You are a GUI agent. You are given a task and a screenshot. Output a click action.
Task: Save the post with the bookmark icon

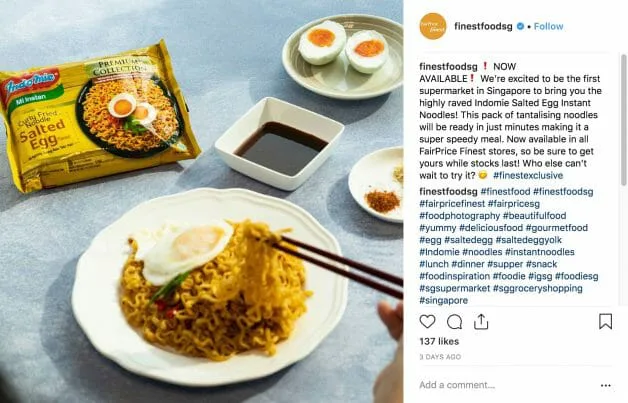point(605,321)
